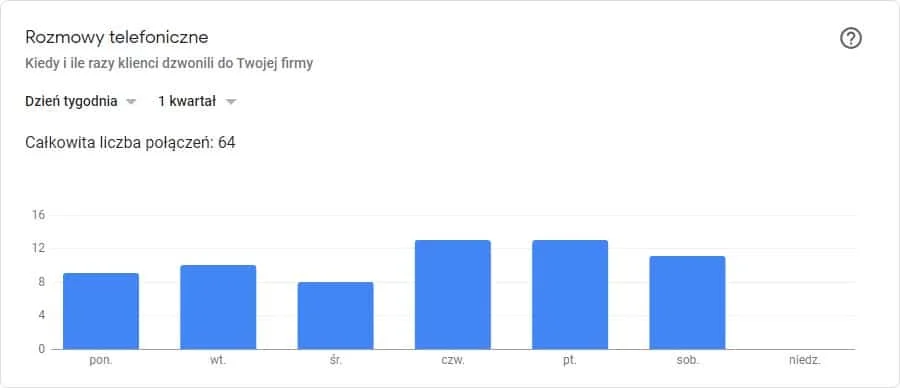Open the help question mark icon
Viewport: 900px width, 388px height.
[x=851, y=39]
